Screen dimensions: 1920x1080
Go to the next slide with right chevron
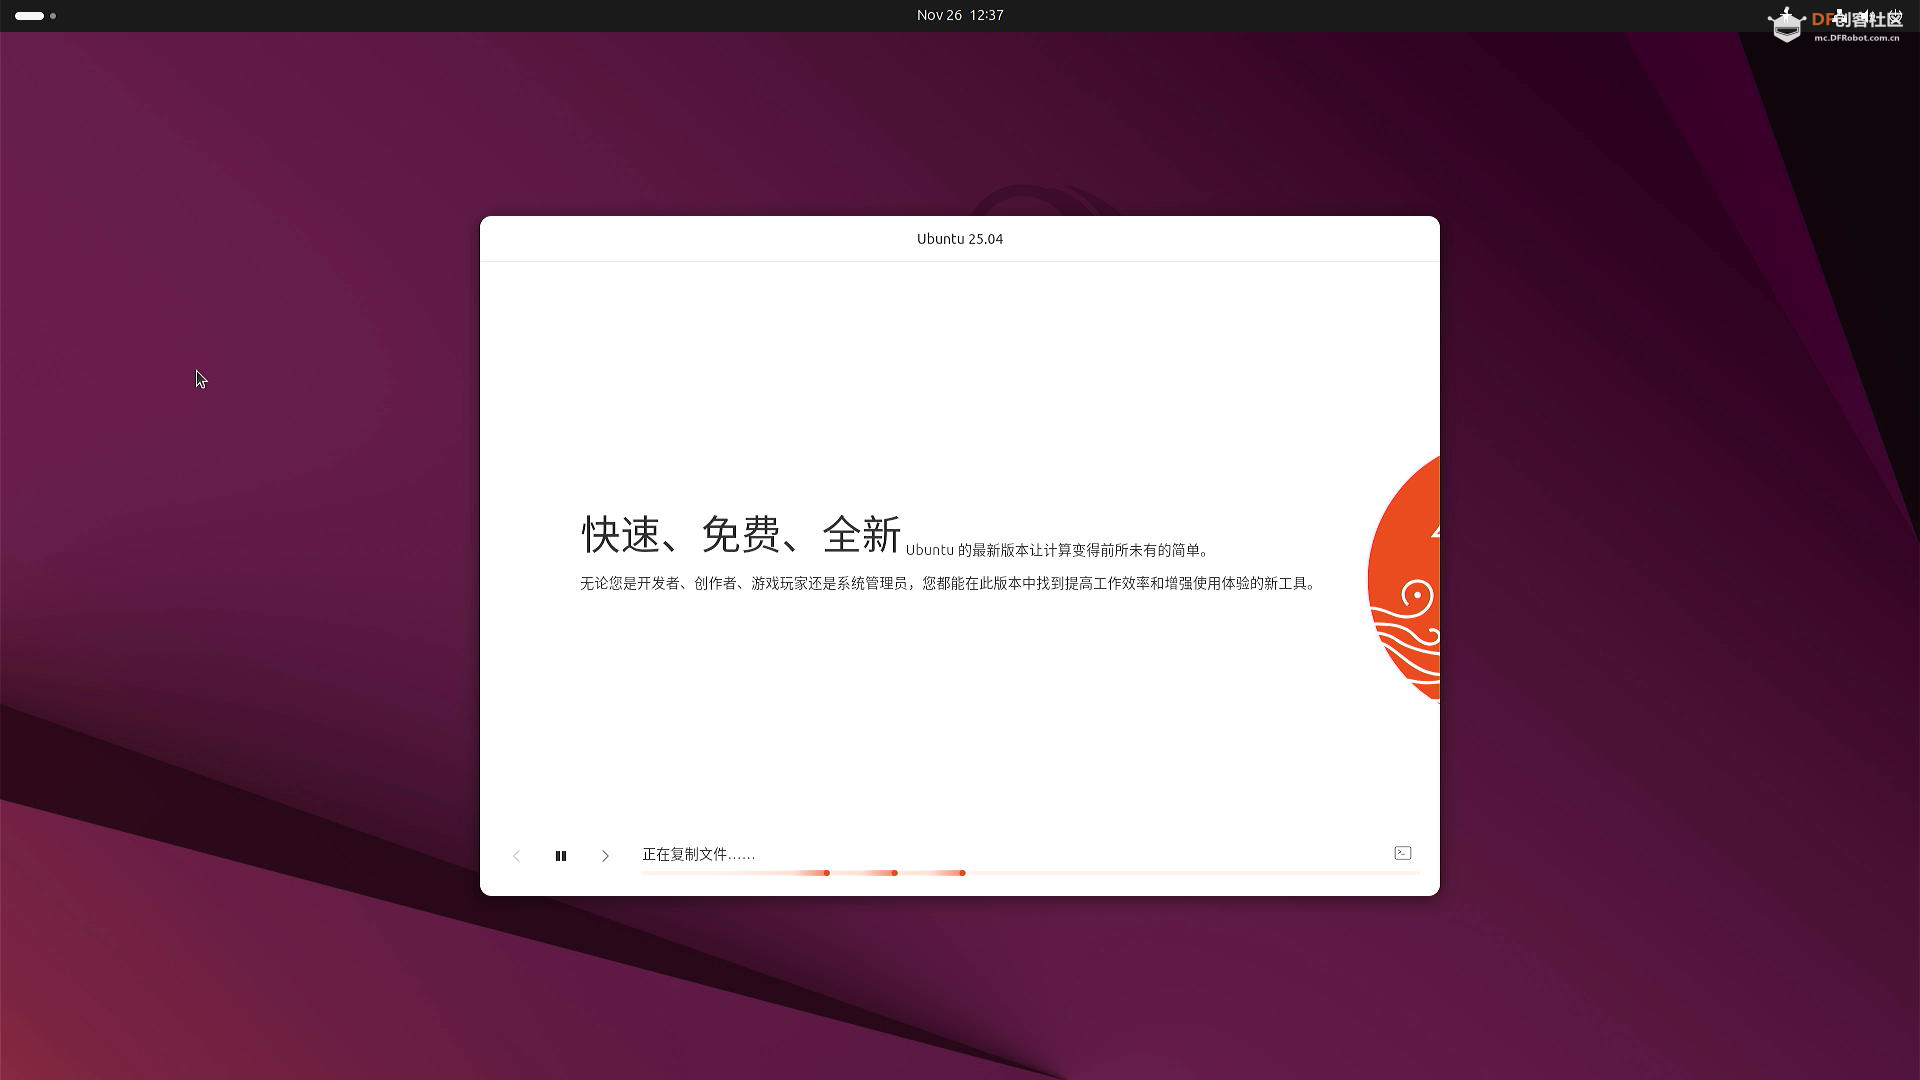[x=605, y=856]
